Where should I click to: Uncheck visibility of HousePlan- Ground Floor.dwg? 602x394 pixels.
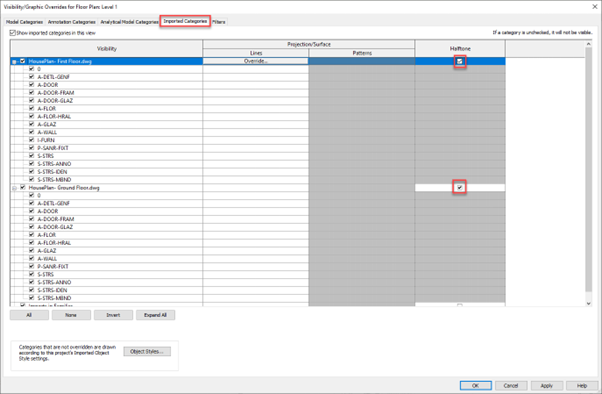(x=23, y=187)
